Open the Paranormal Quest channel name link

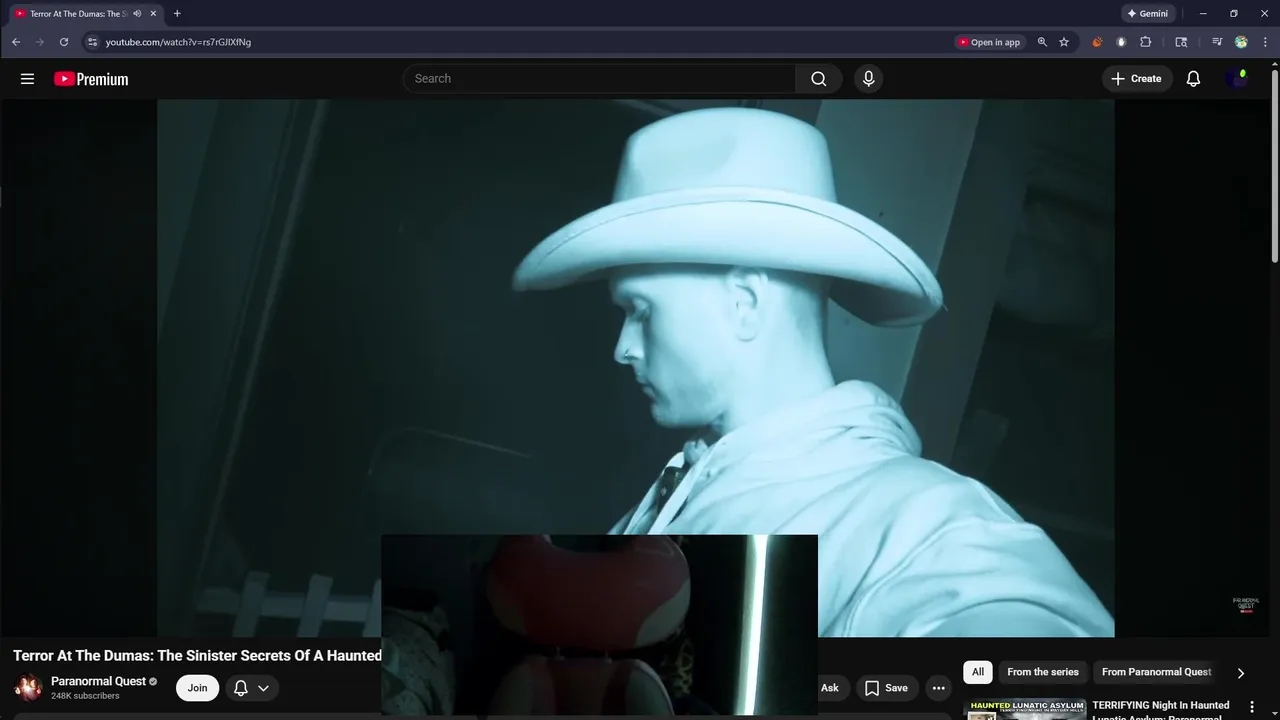coord(98,681)
